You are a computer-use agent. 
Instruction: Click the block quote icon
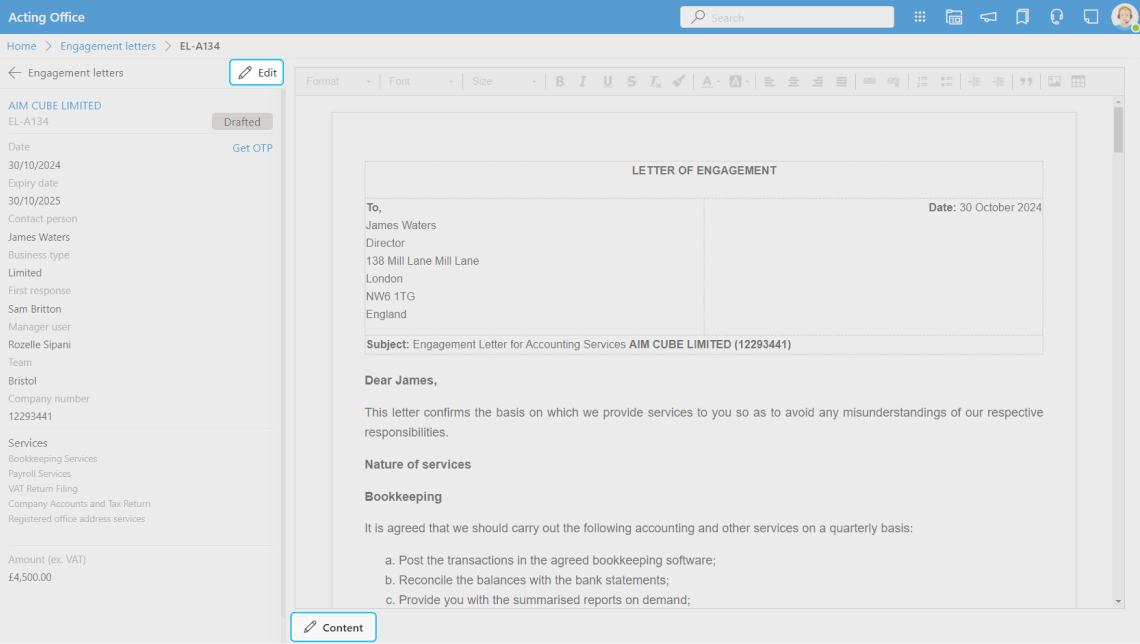pos(1025,81)
